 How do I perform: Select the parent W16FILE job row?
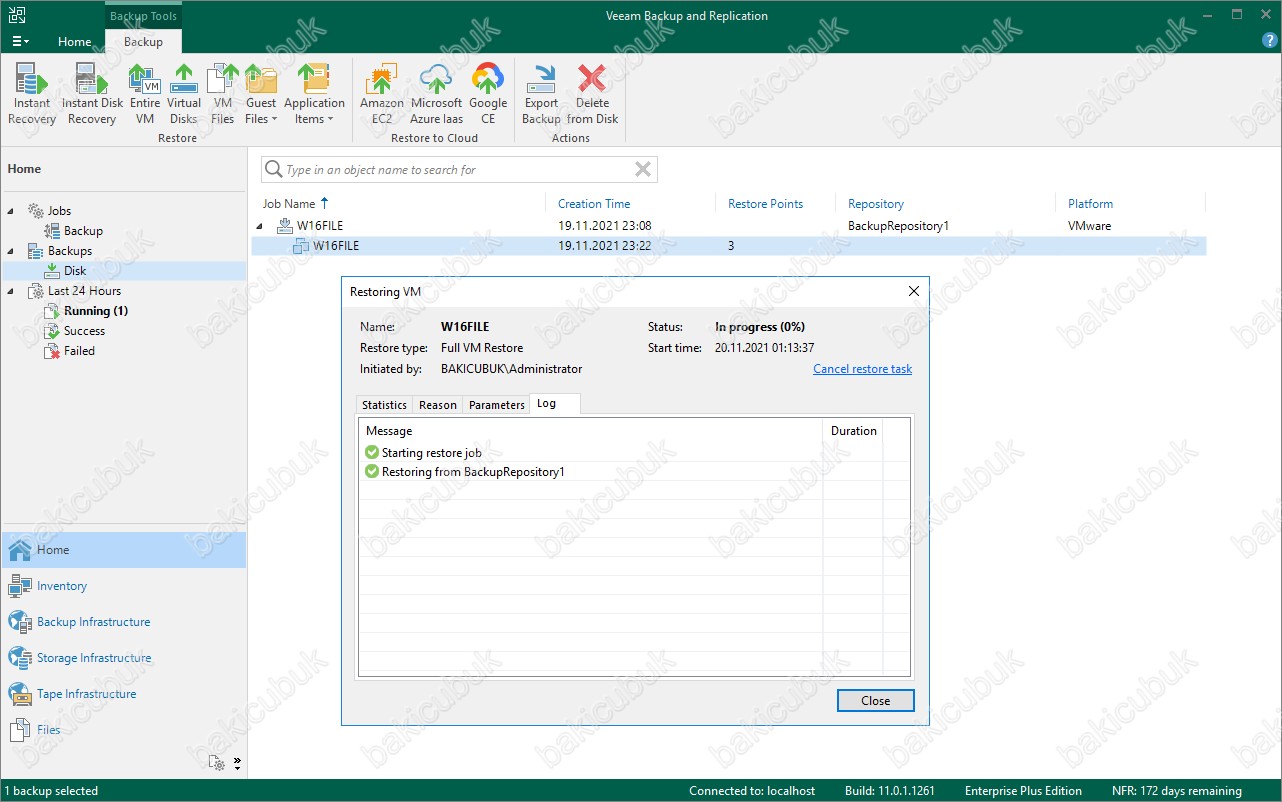[x=728, y=226]
